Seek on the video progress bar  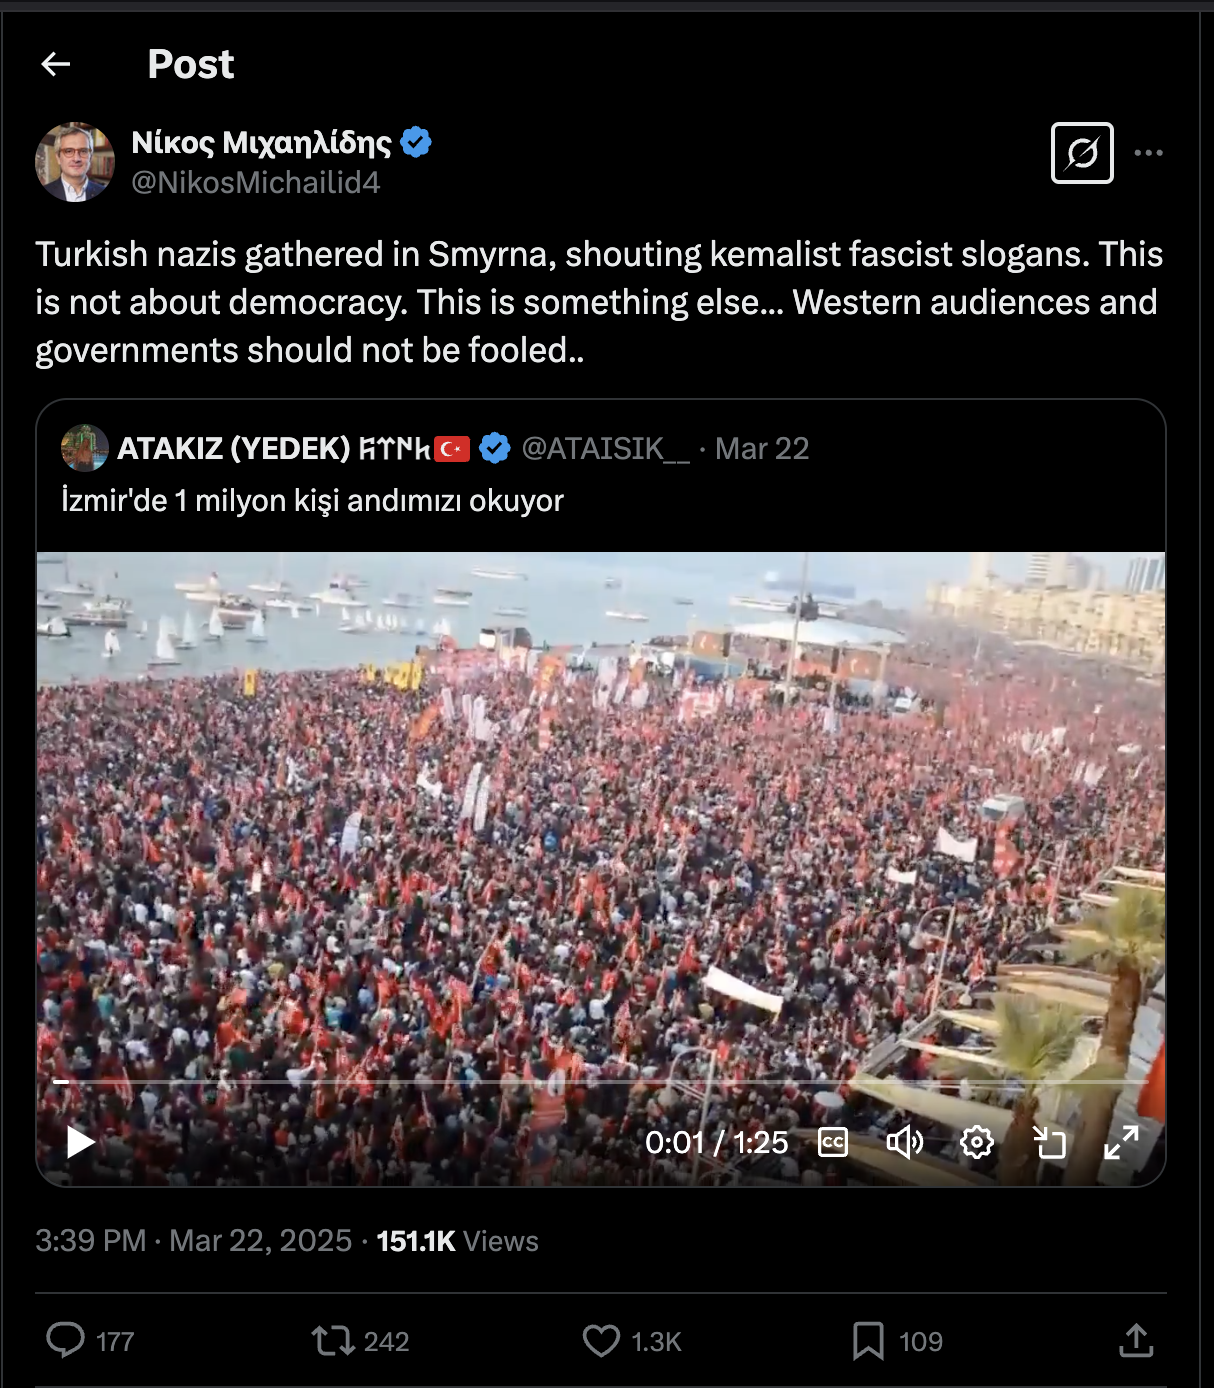coord(600,1082)
